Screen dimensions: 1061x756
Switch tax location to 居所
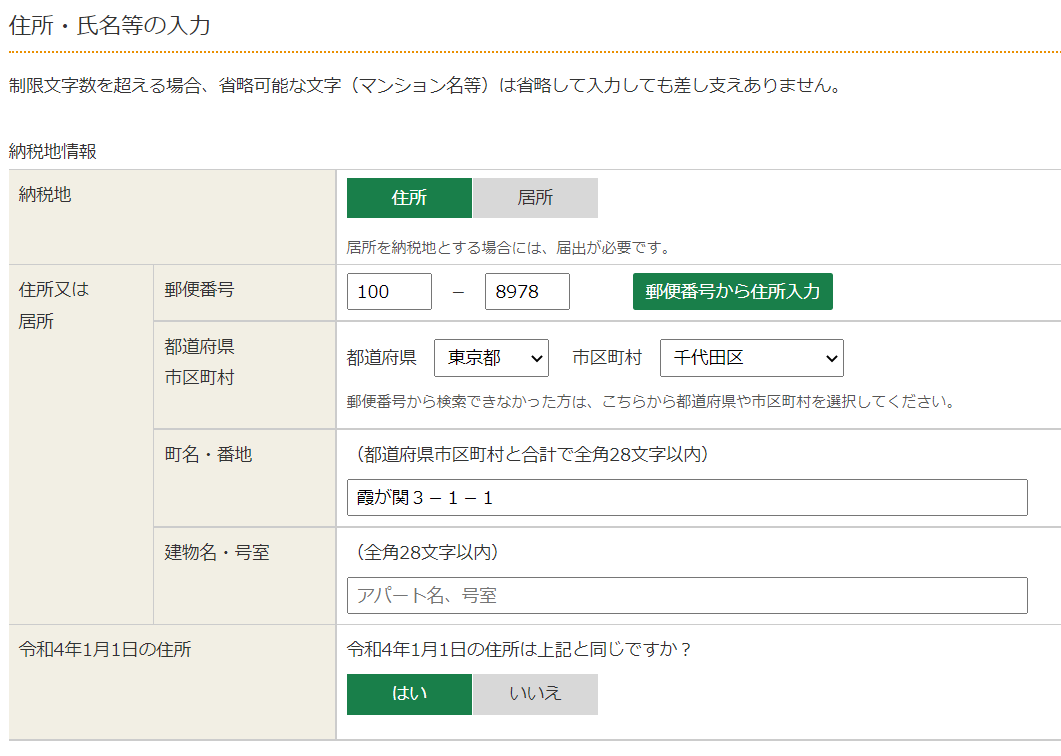click(535, 198)
